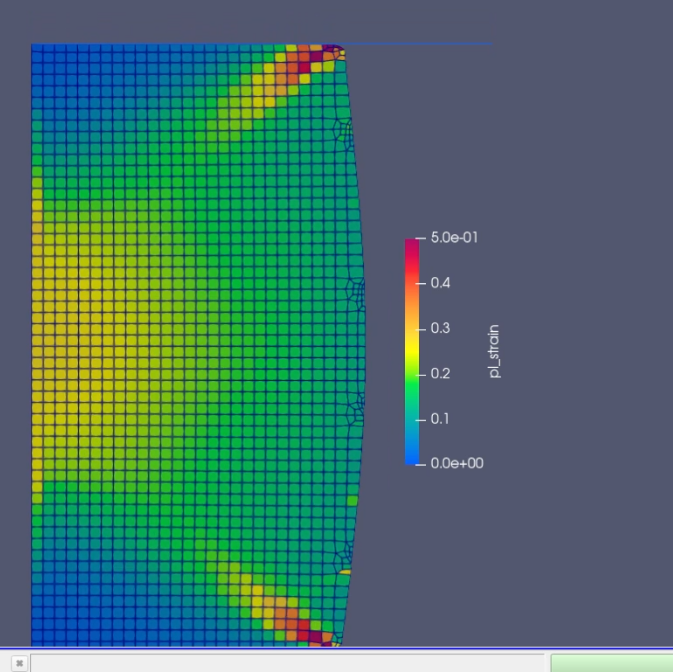Click the 0.3 tick label on legend
The height and width of the screenshot is (672, 673).
440,328
